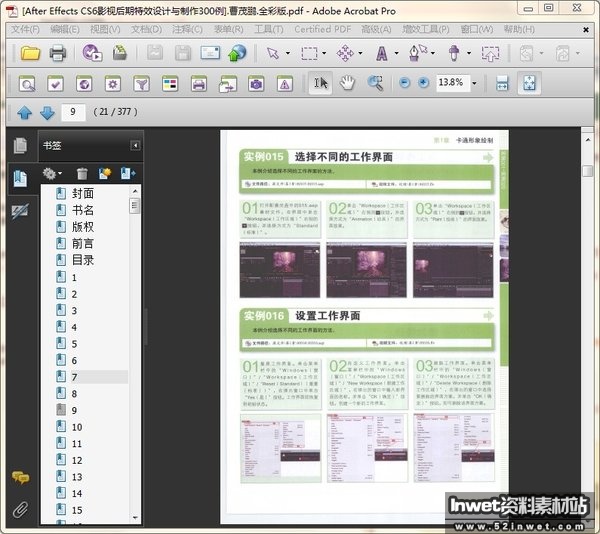Select the arrow pointer tool
Viewport: 600px width, 534px height.
coord(273,53)
